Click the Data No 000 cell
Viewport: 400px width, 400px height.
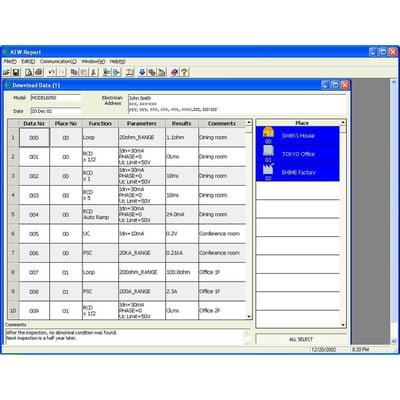click(34, 137)
